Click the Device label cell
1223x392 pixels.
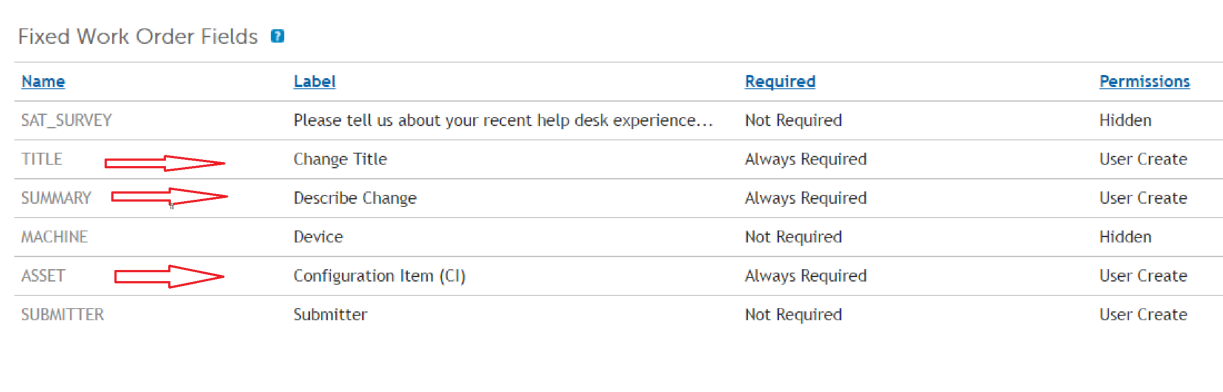coord(318,237)
